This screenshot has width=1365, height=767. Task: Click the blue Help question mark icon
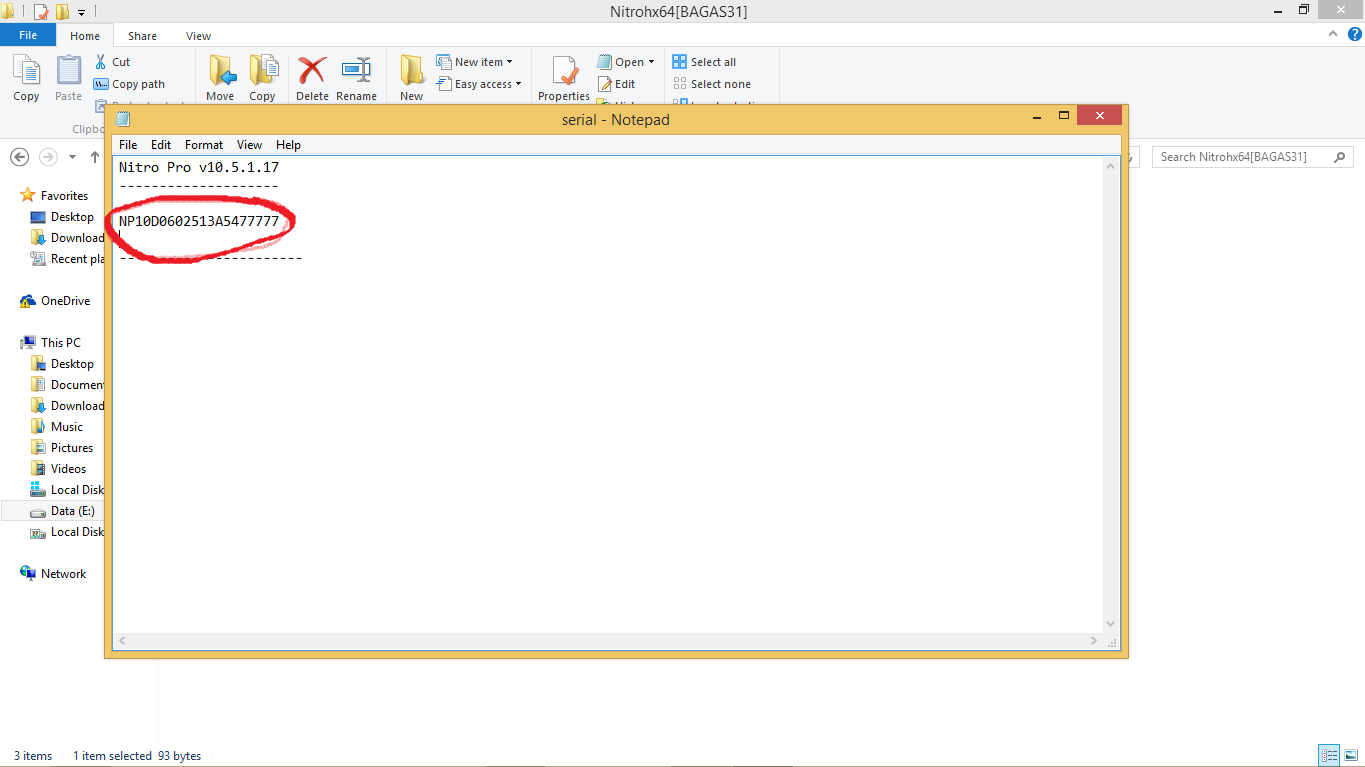click(1355, 34)
